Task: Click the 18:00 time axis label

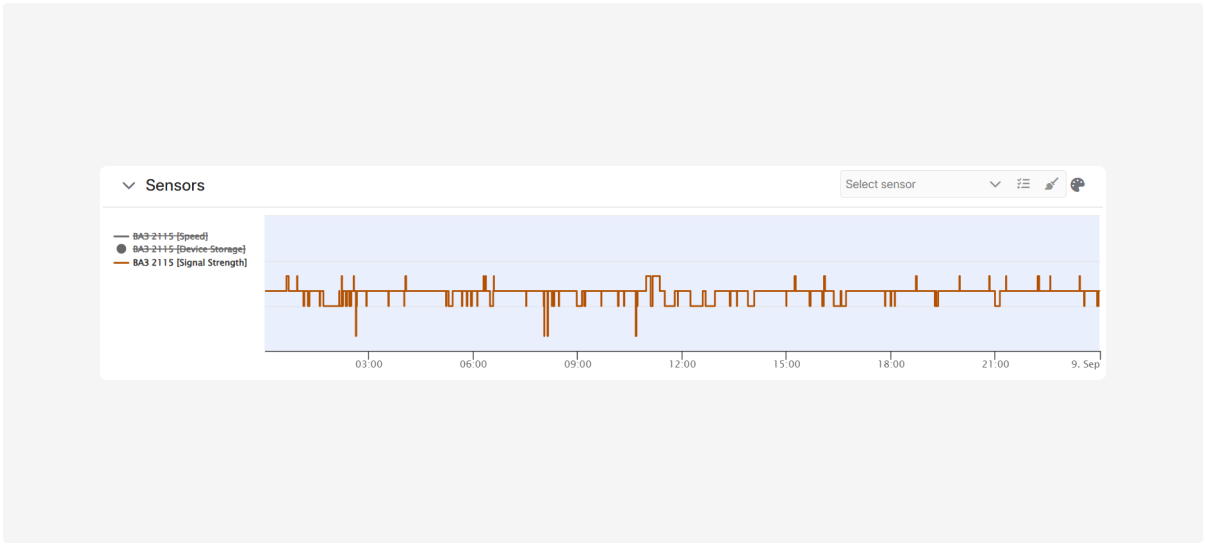Action: tap(891, 364)
